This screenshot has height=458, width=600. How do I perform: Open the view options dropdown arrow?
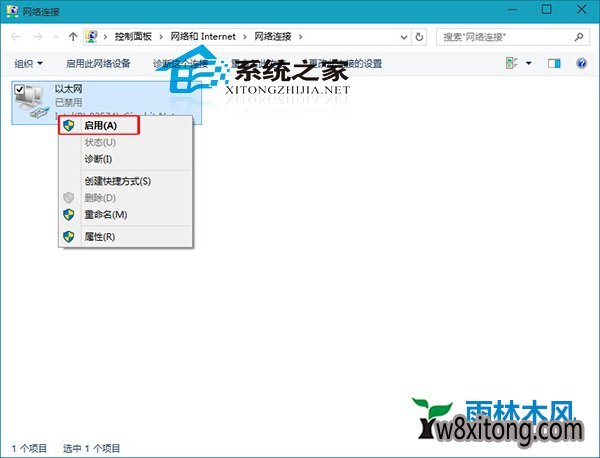(x=529, y=63)
